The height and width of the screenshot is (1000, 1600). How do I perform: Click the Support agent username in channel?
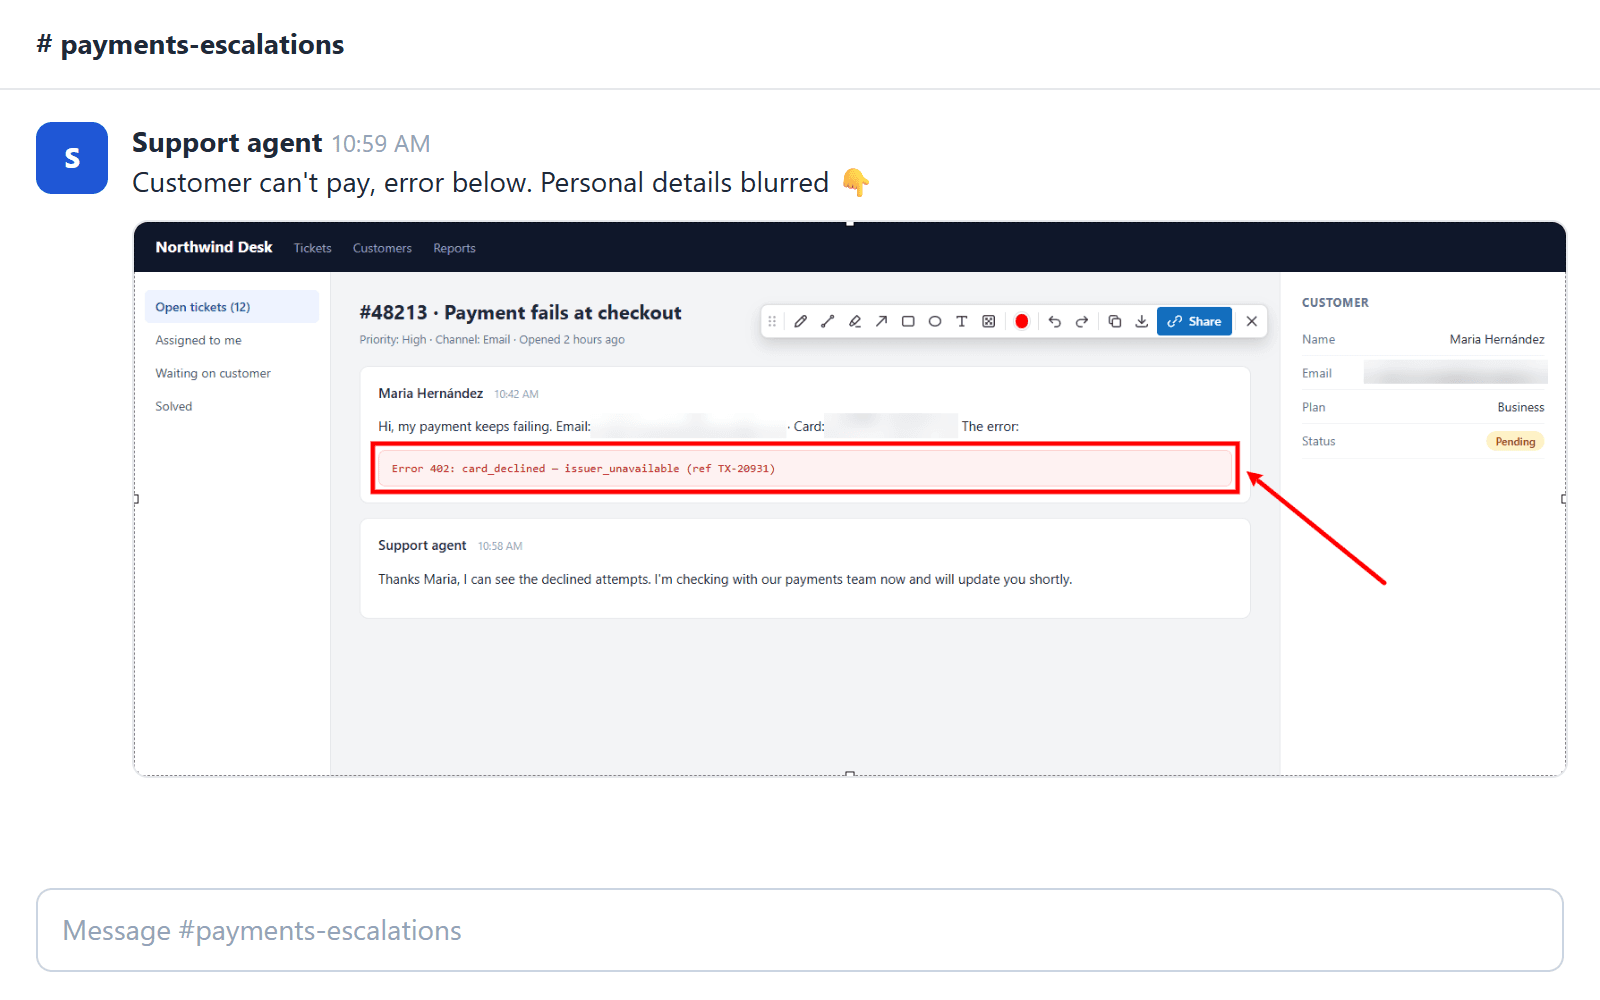[227, 143]
